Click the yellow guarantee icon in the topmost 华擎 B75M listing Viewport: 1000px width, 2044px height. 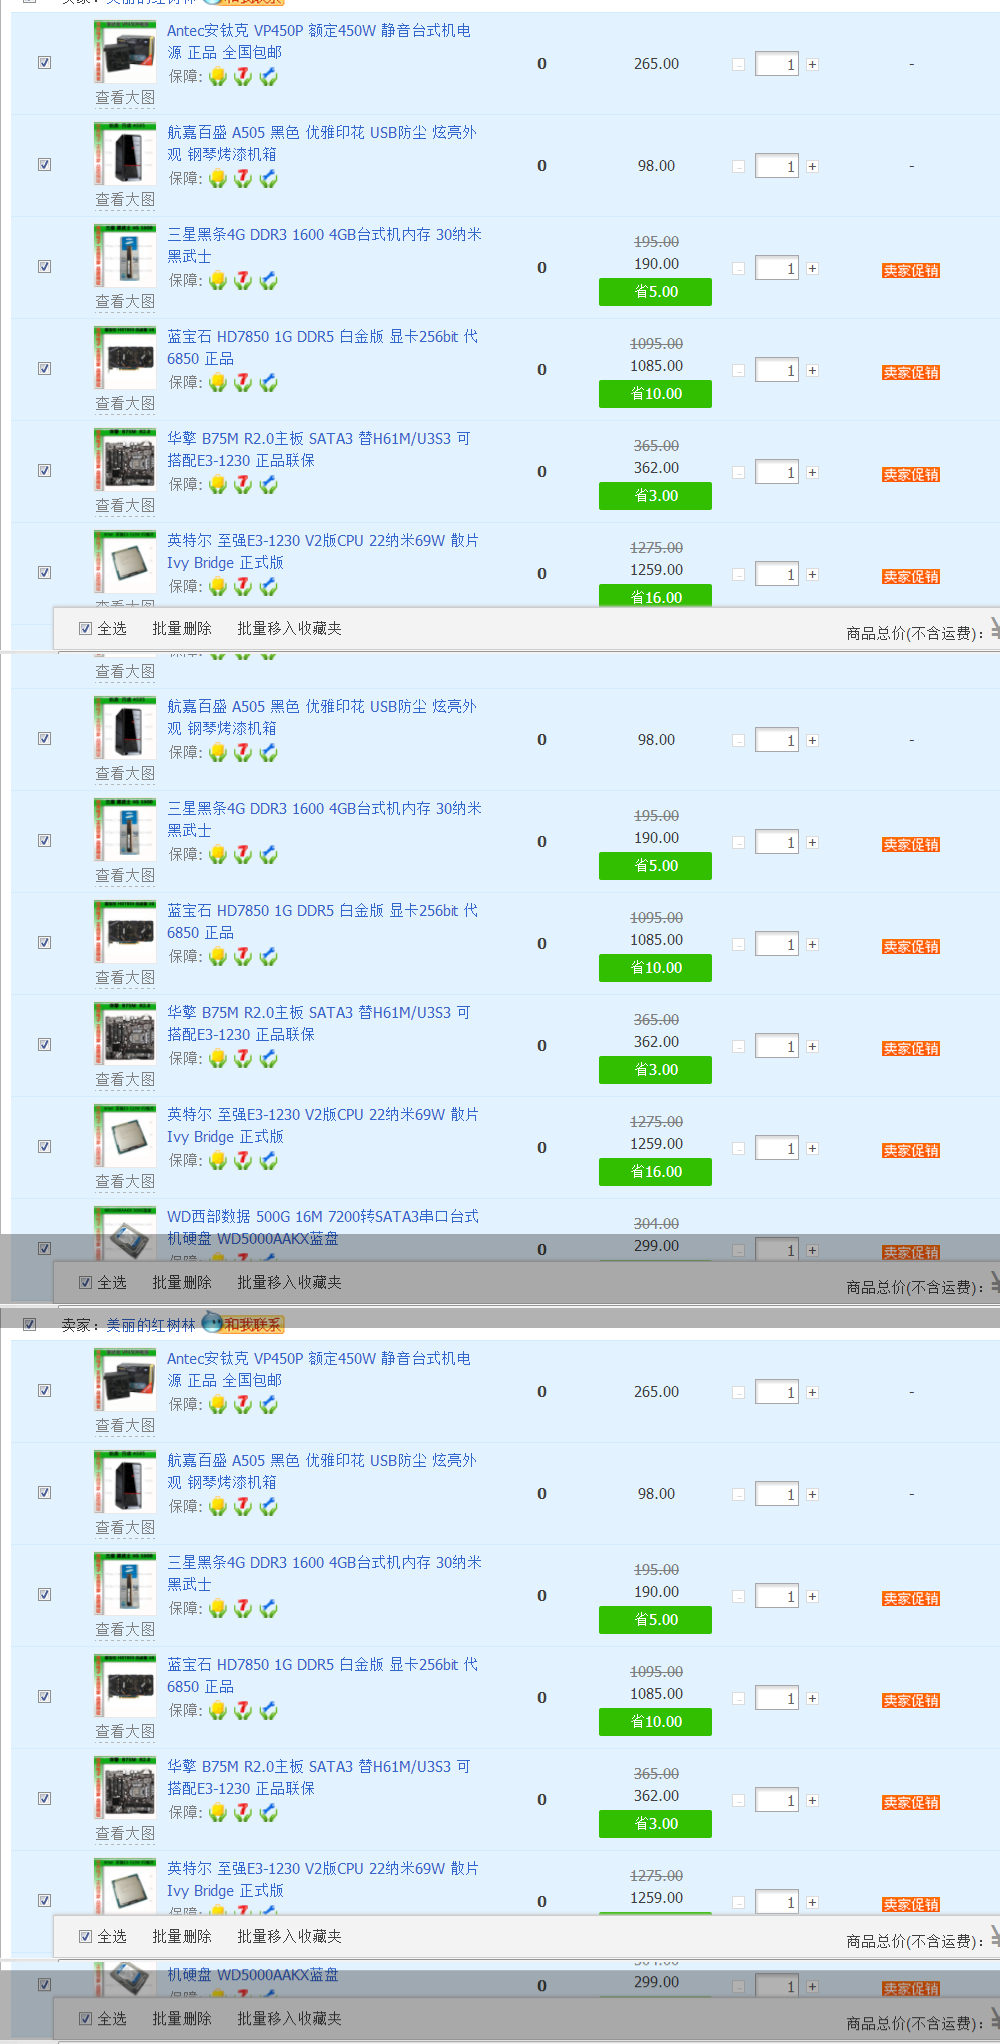[x=218, y=485]
